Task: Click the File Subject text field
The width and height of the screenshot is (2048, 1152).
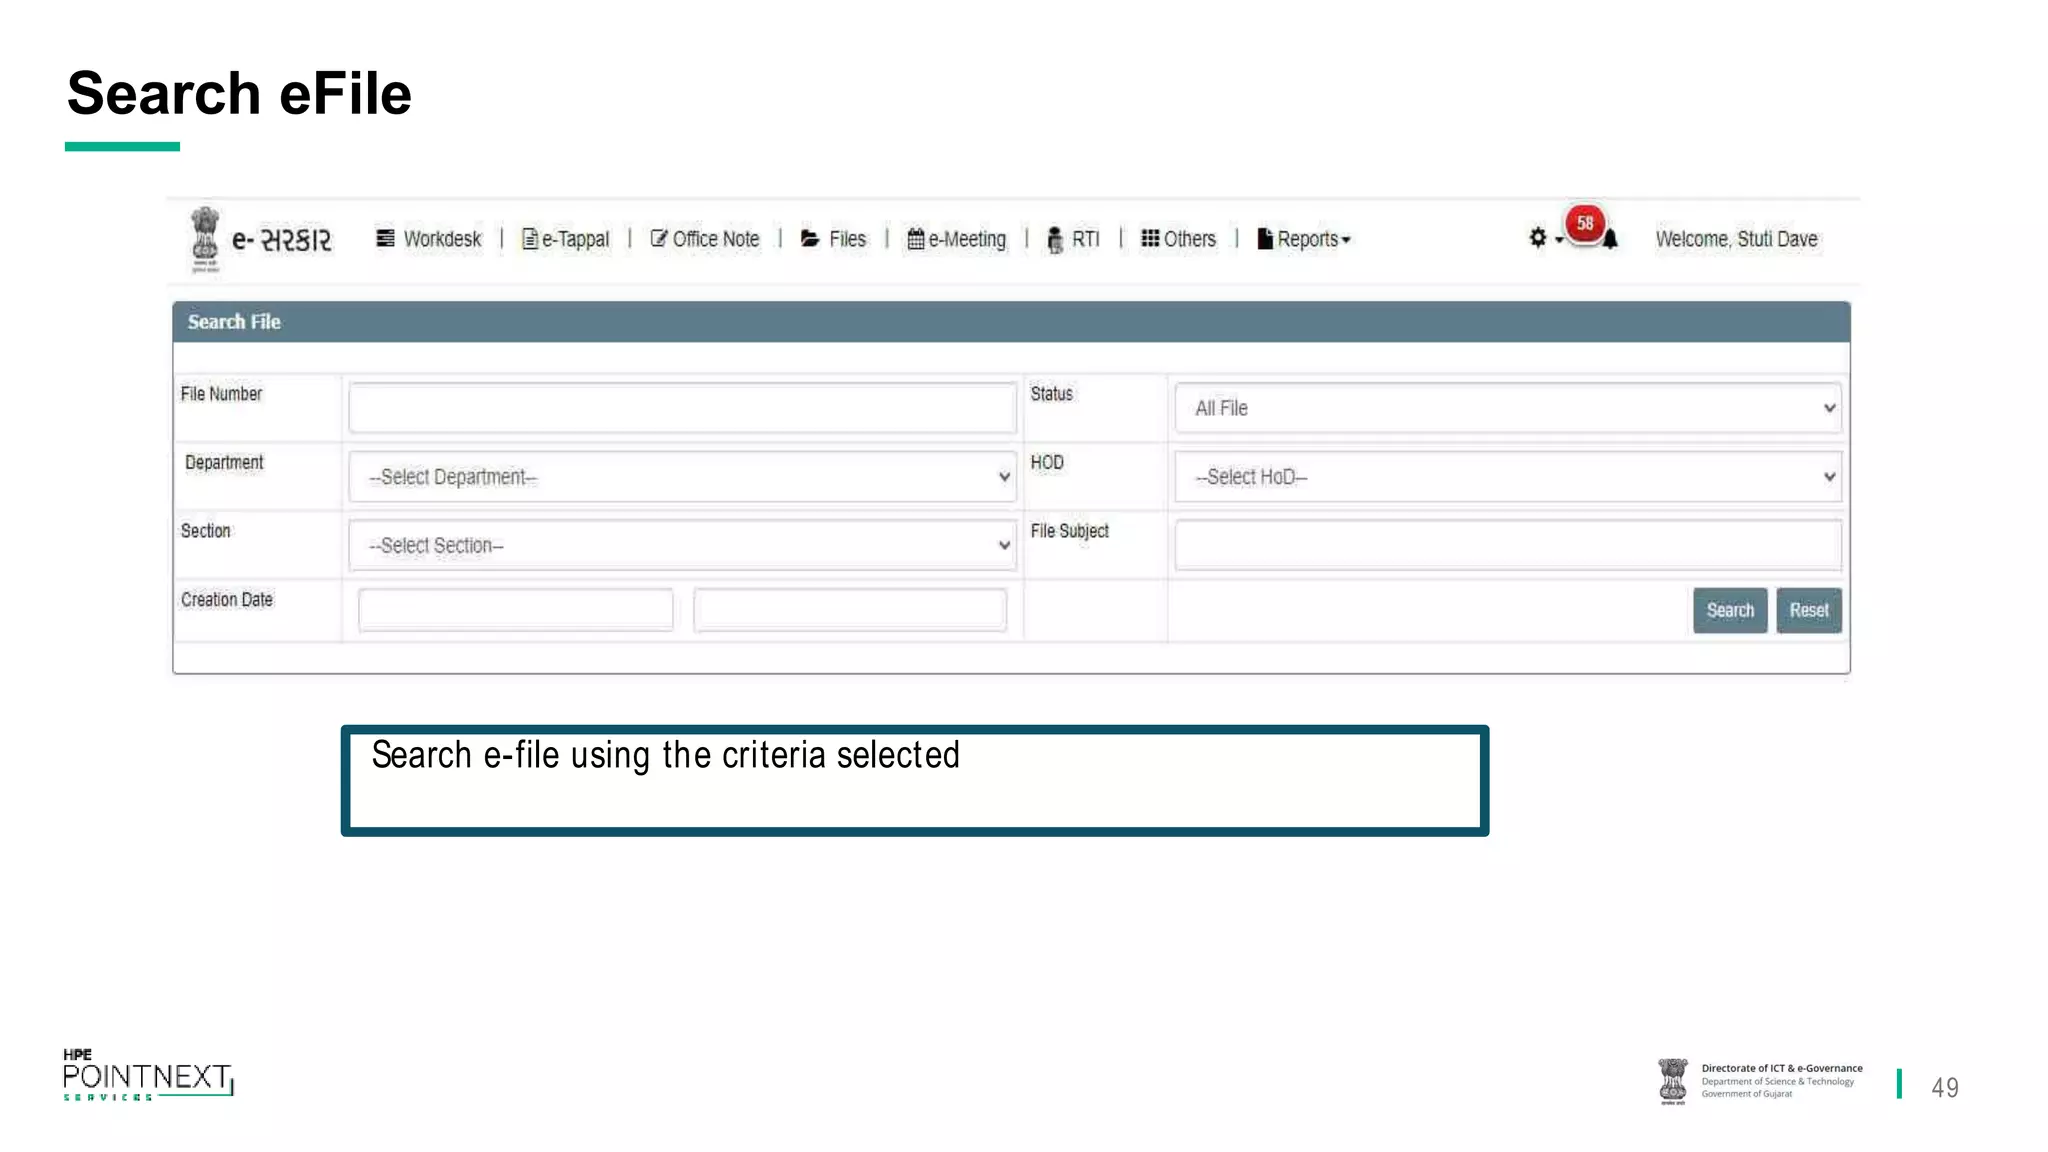Action: (1507, 545)
